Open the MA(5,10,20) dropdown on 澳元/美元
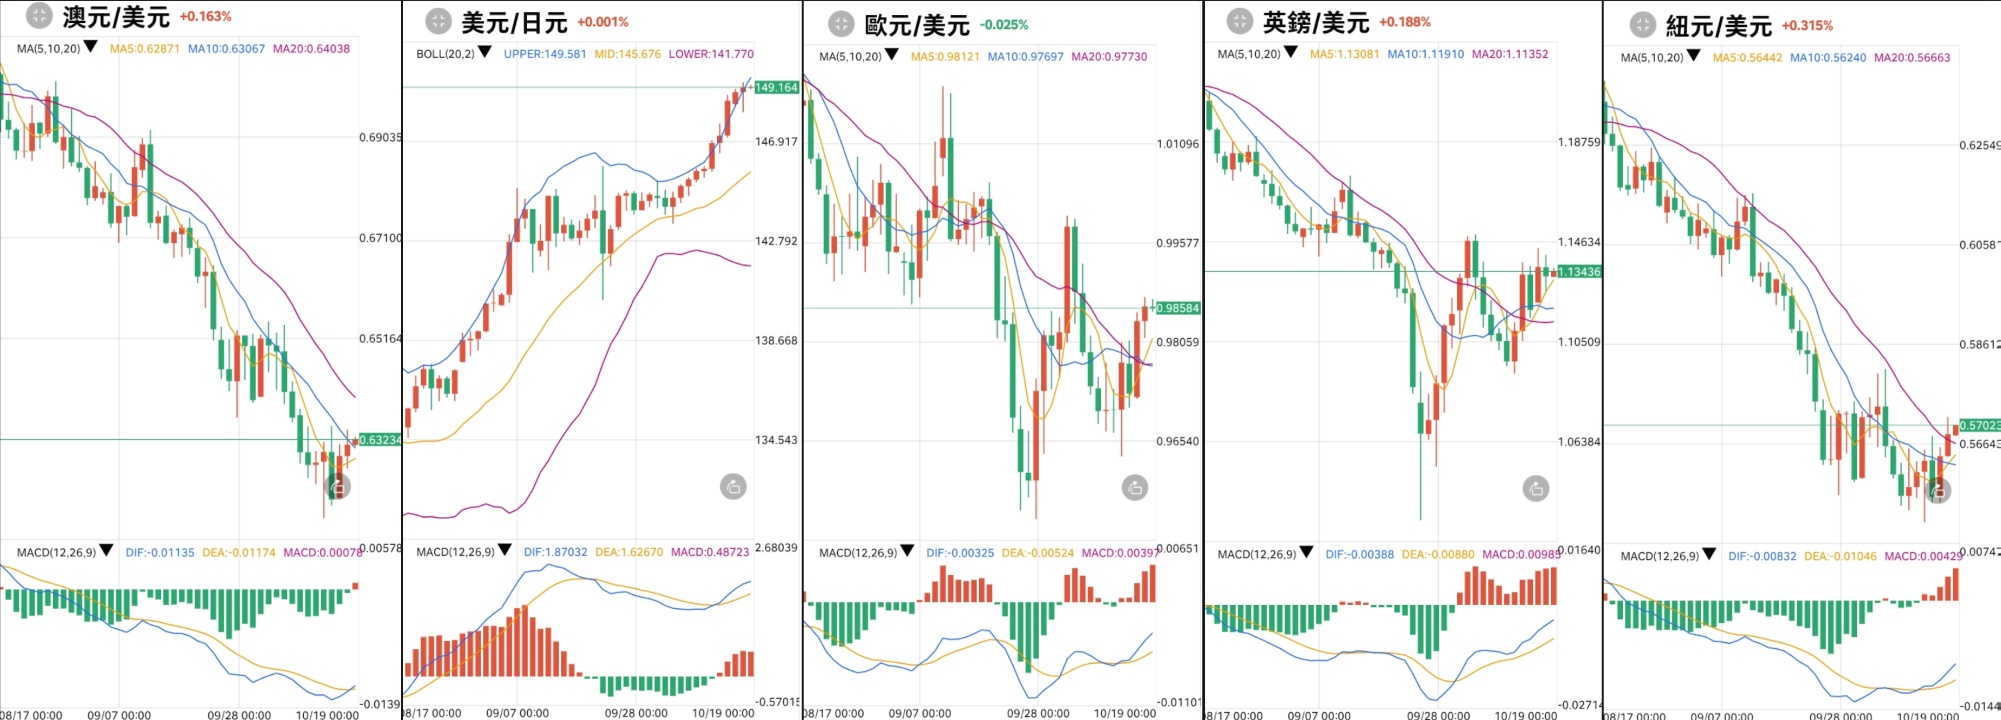2001x720 pixels. pos(91,47)
